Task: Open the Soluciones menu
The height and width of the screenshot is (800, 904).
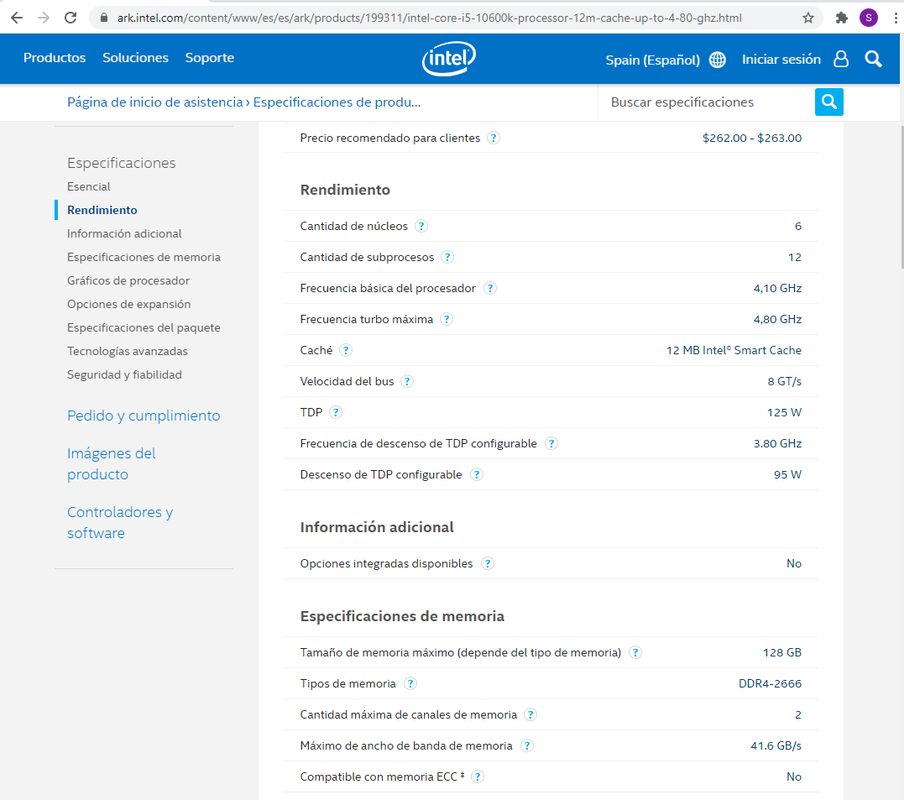Action: 135,58
